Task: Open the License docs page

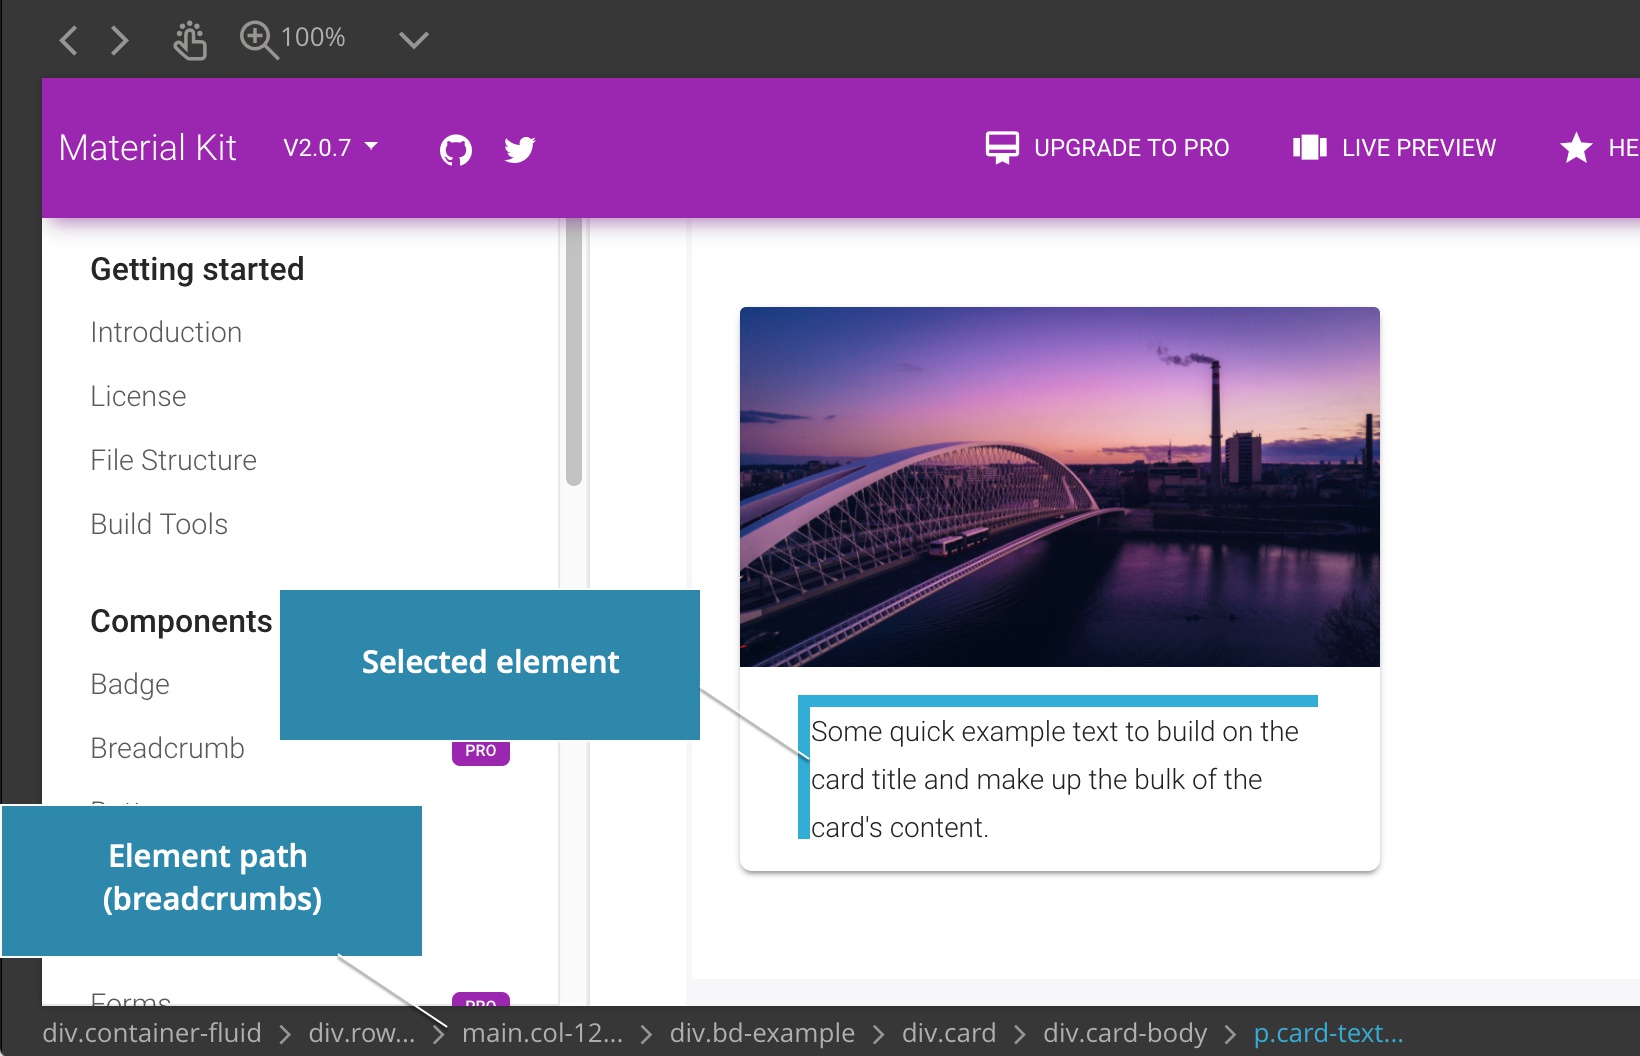Action: click(x=138, y=396)
